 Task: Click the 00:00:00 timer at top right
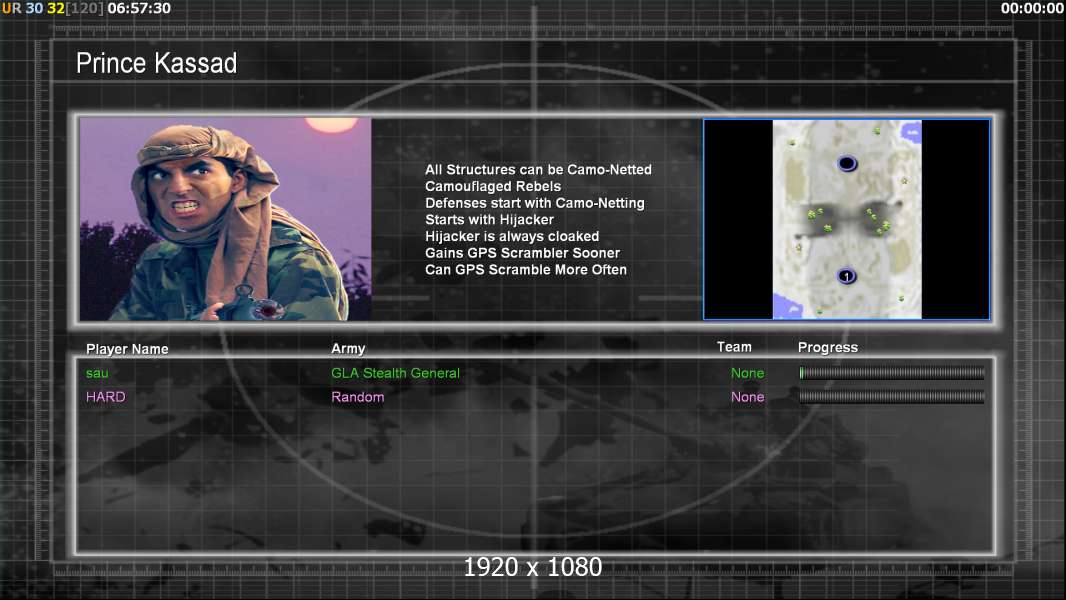(1032, 9)
